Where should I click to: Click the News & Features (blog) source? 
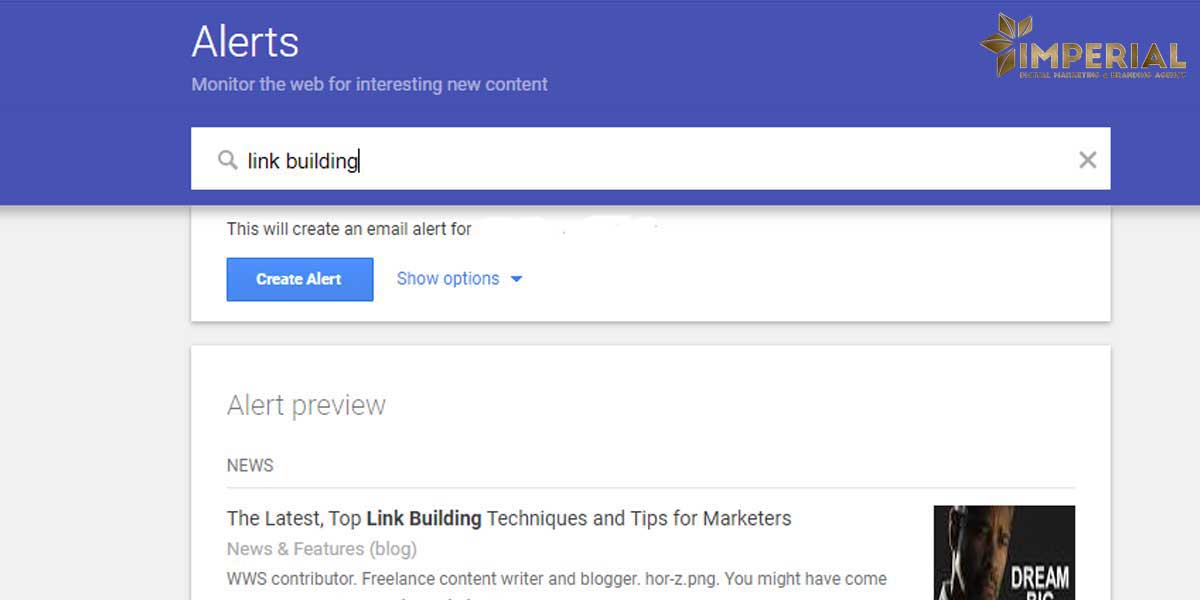point(321,549)
